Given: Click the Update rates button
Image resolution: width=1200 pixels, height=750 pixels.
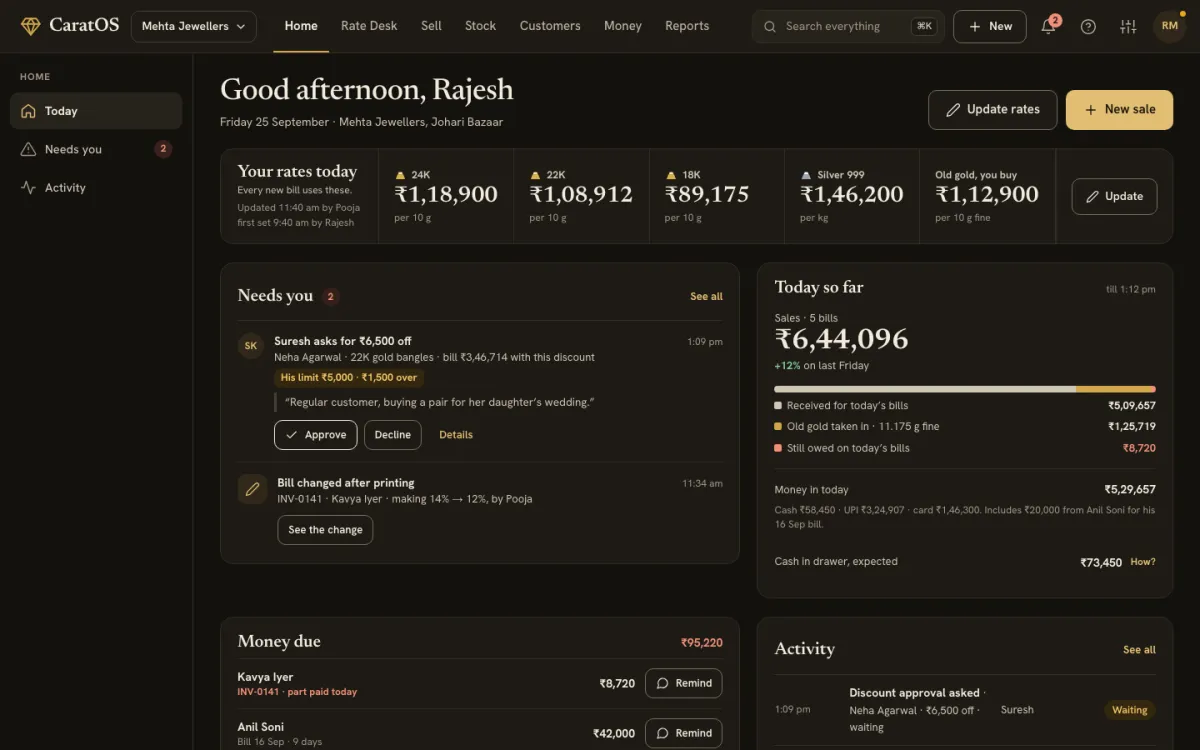Looking at the screenshot, I should pos(992,109).
